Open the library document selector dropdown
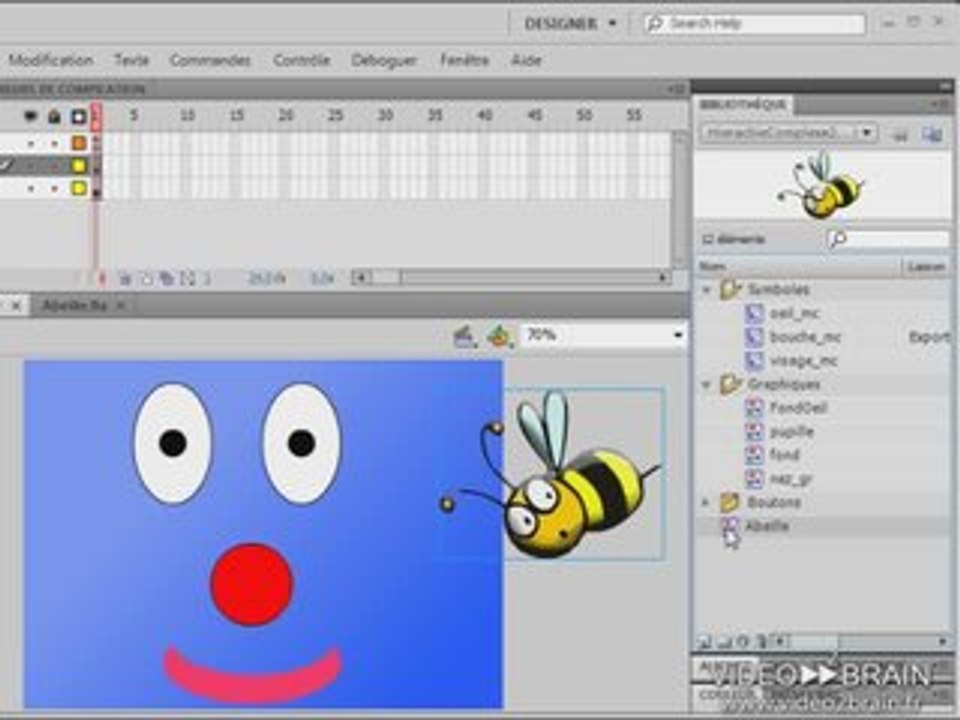 [866, 133]
